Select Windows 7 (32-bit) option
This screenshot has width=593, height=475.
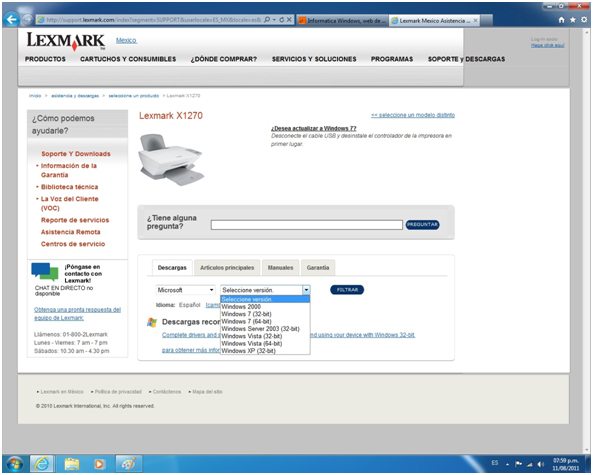point(265,314)
